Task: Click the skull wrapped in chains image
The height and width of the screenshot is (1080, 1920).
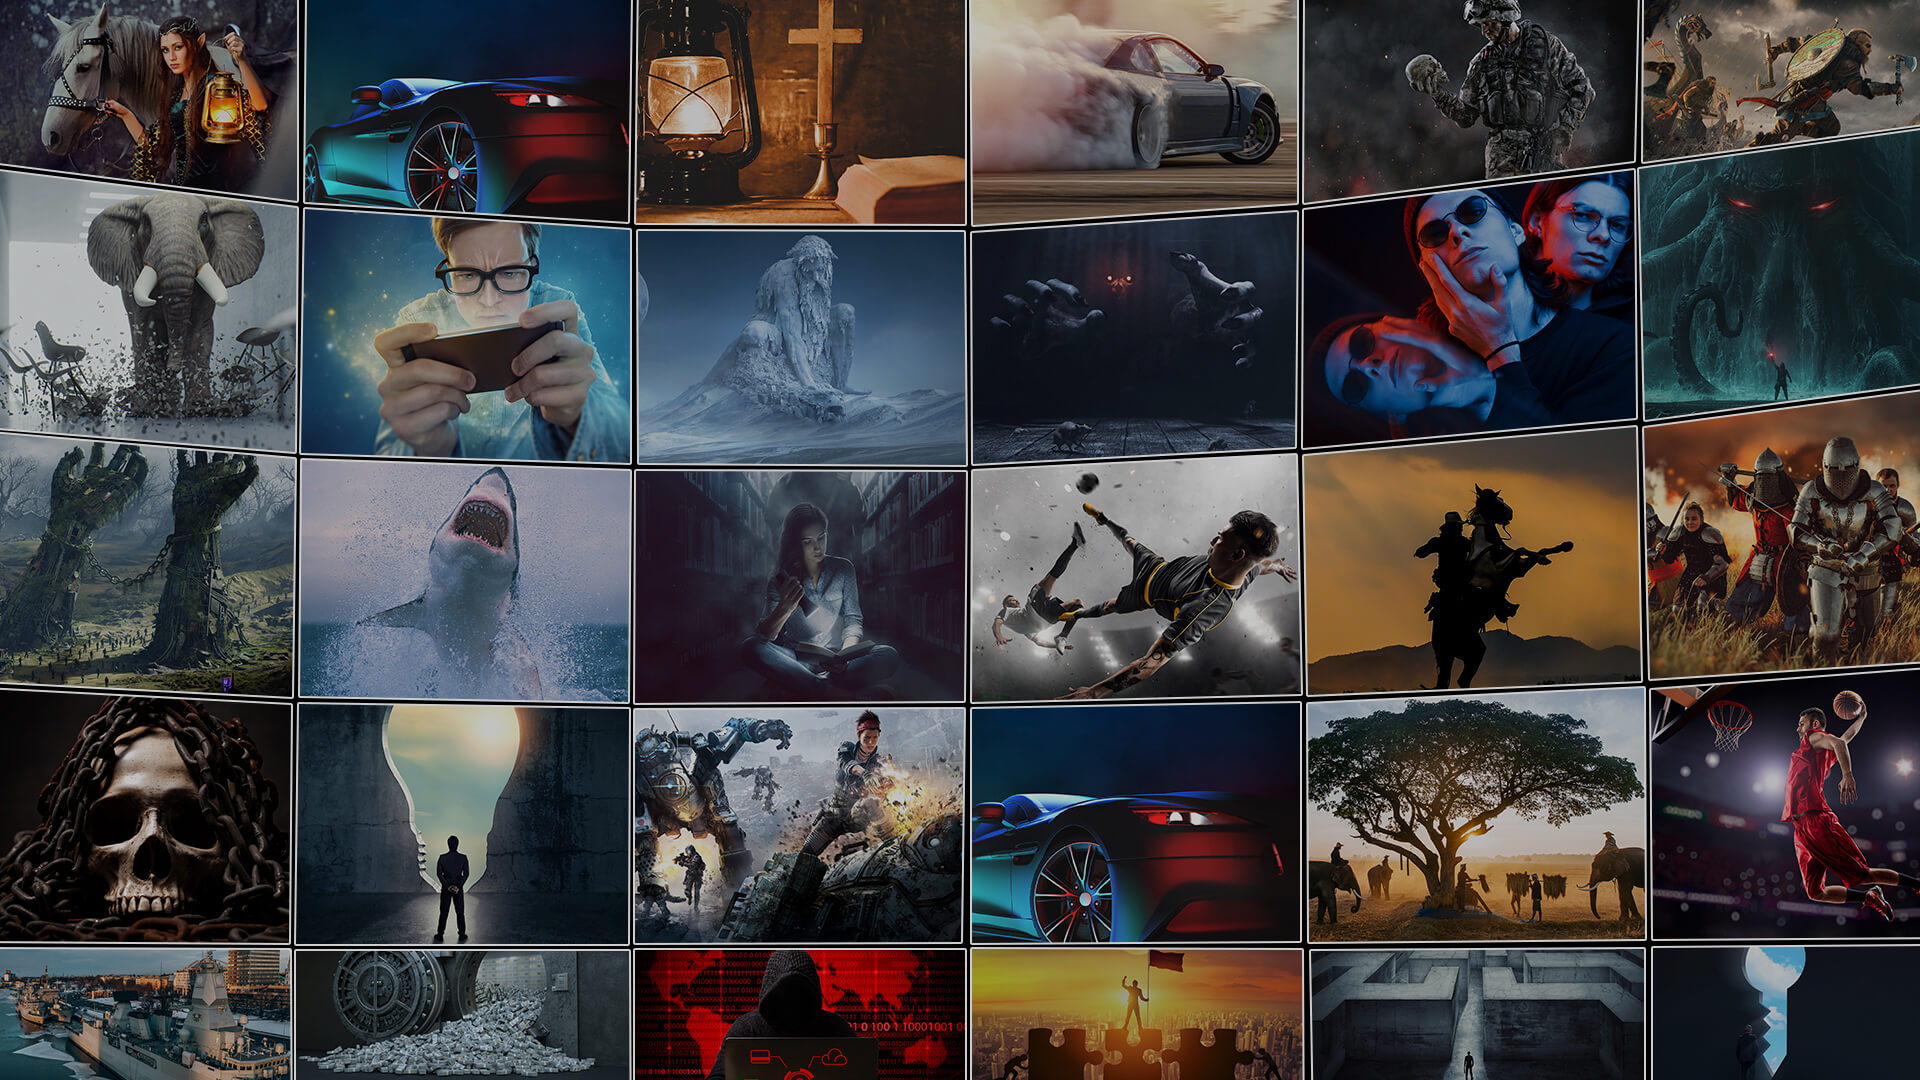Action: point(145,820)
